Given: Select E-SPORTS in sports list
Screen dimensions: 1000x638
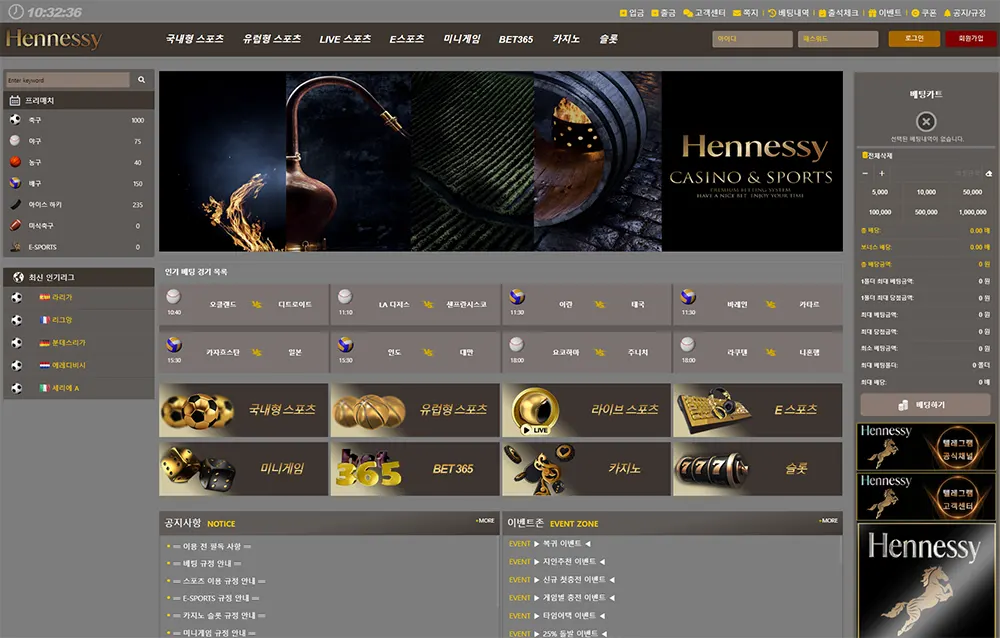Looking at the screenshot, I should 78,247.
